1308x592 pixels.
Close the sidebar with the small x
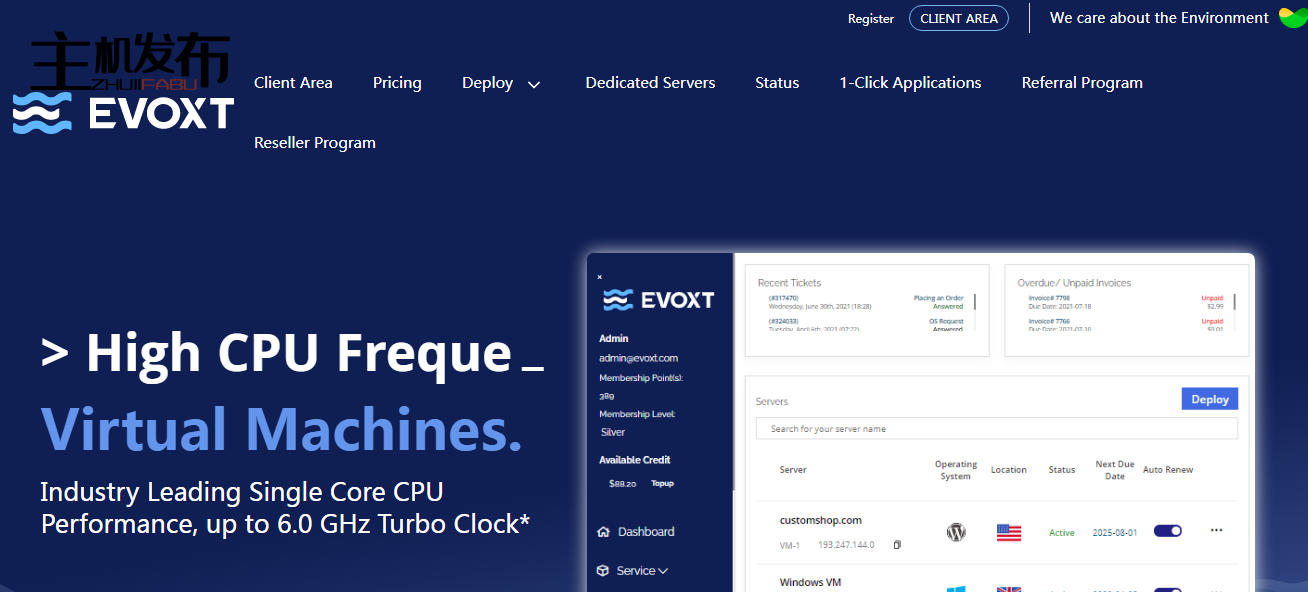600,277
